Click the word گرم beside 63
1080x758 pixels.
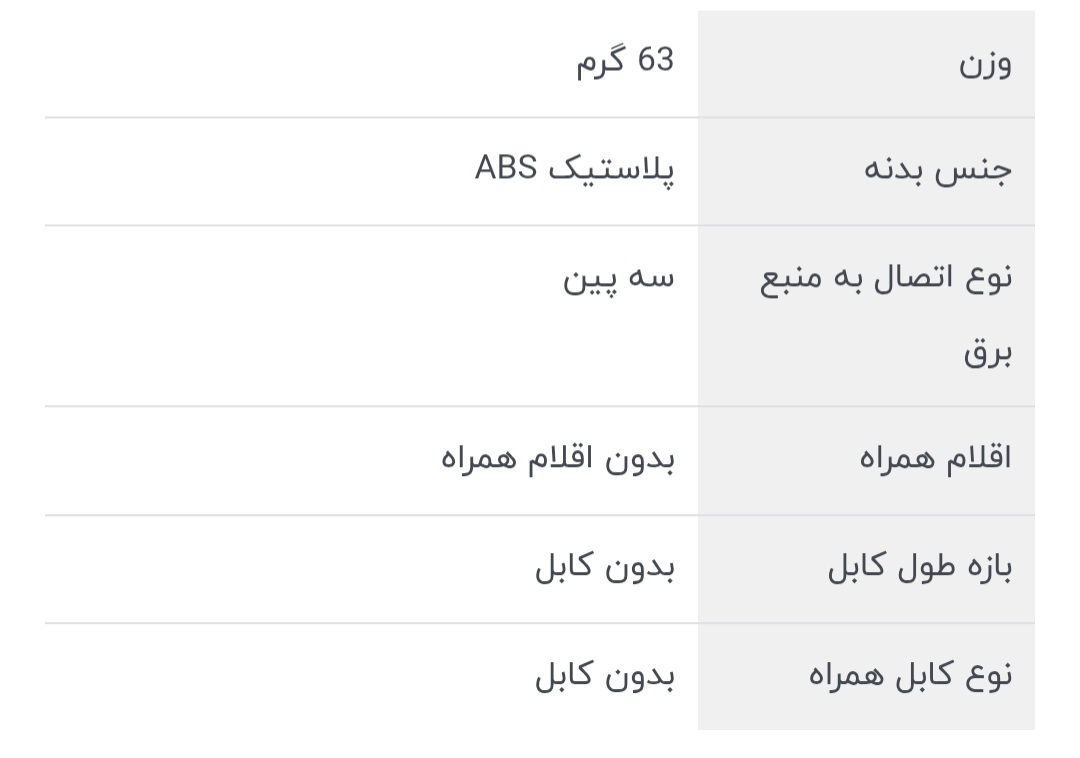click(601, 64)
